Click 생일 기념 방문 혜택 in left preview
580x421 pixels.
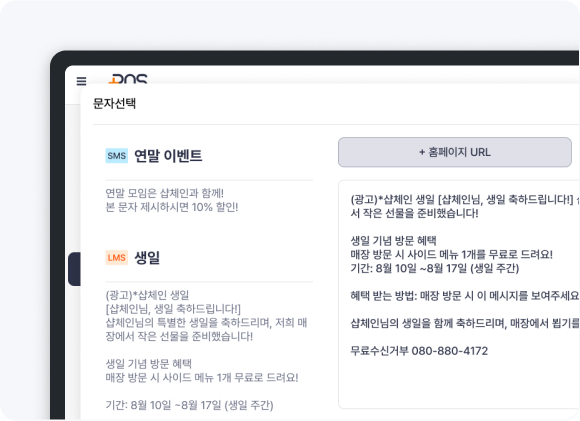click(148, 364)
